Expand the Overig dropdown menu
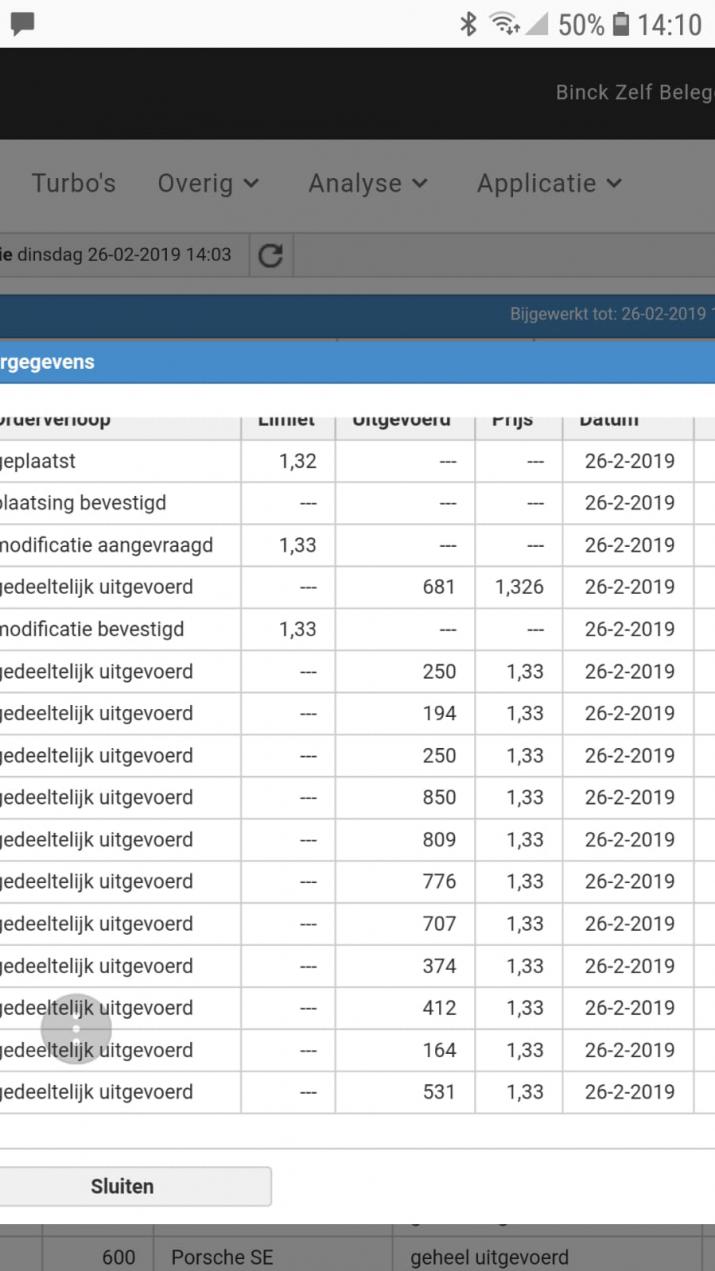 (x=208, y=183)
